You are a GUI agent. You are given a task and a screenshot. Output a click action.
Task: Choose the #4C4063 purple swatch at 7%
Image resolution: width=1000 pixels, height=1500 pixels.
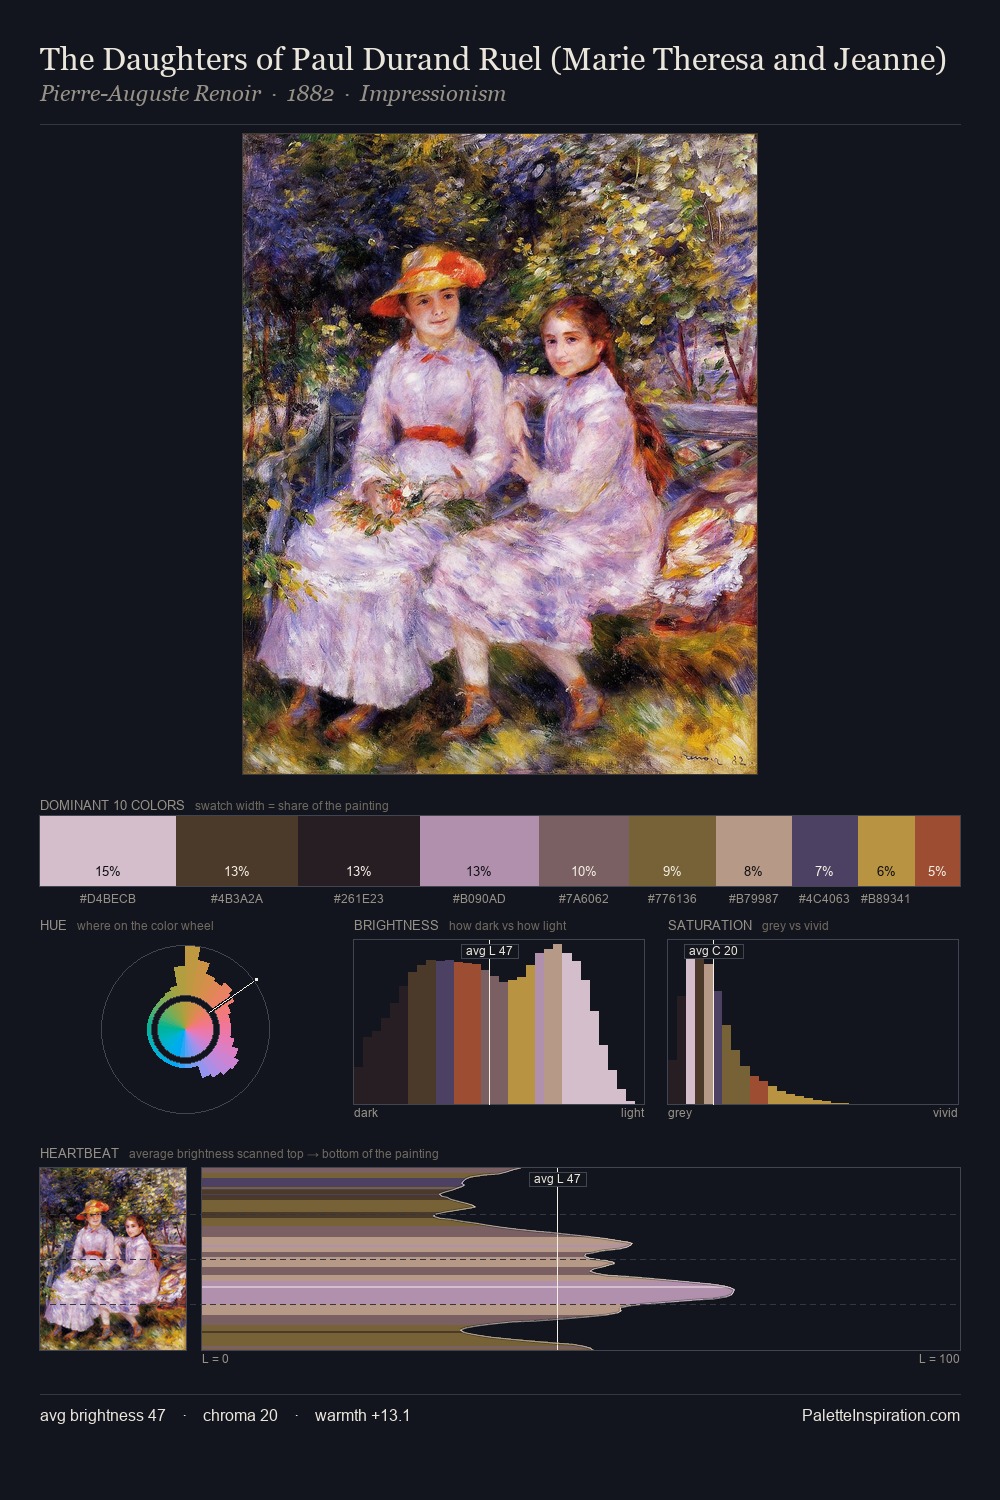825,851
